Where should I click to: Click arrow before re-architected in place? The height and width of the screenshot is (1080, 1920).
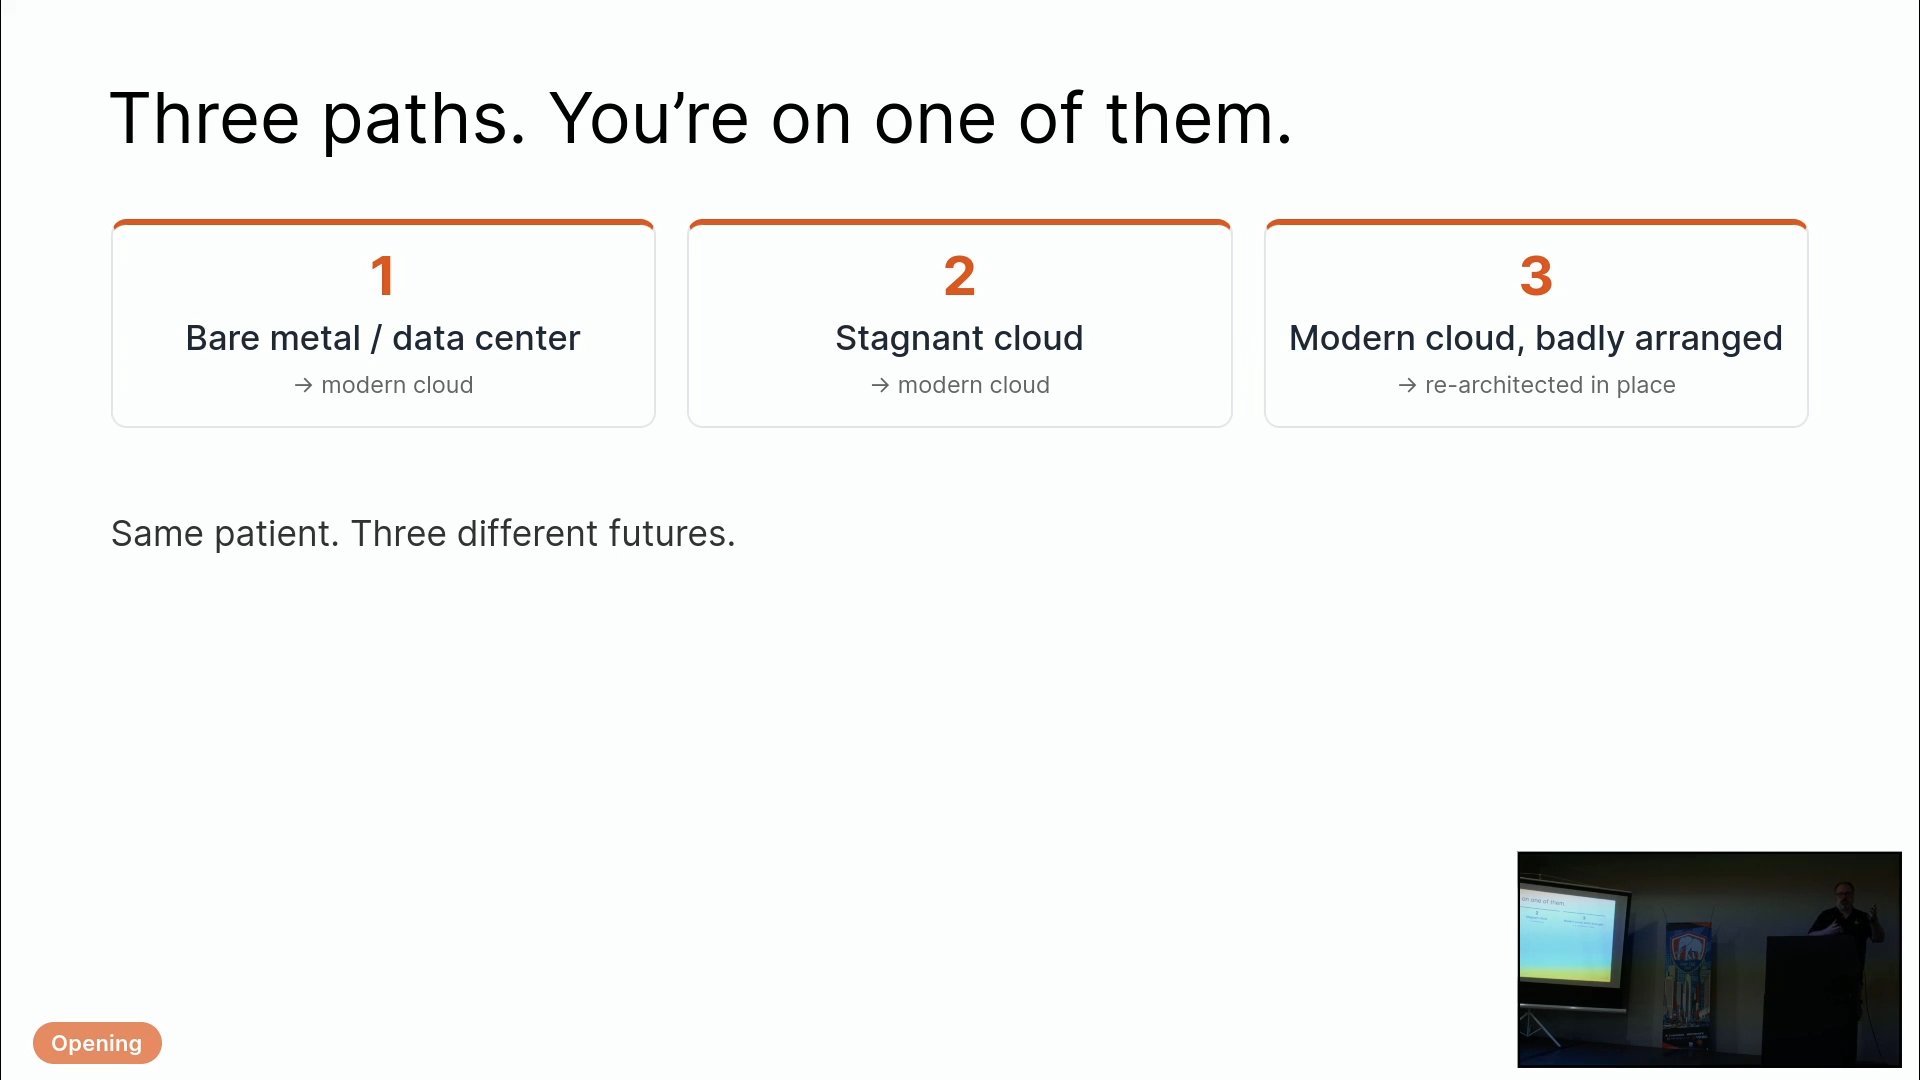point(1407,385)
